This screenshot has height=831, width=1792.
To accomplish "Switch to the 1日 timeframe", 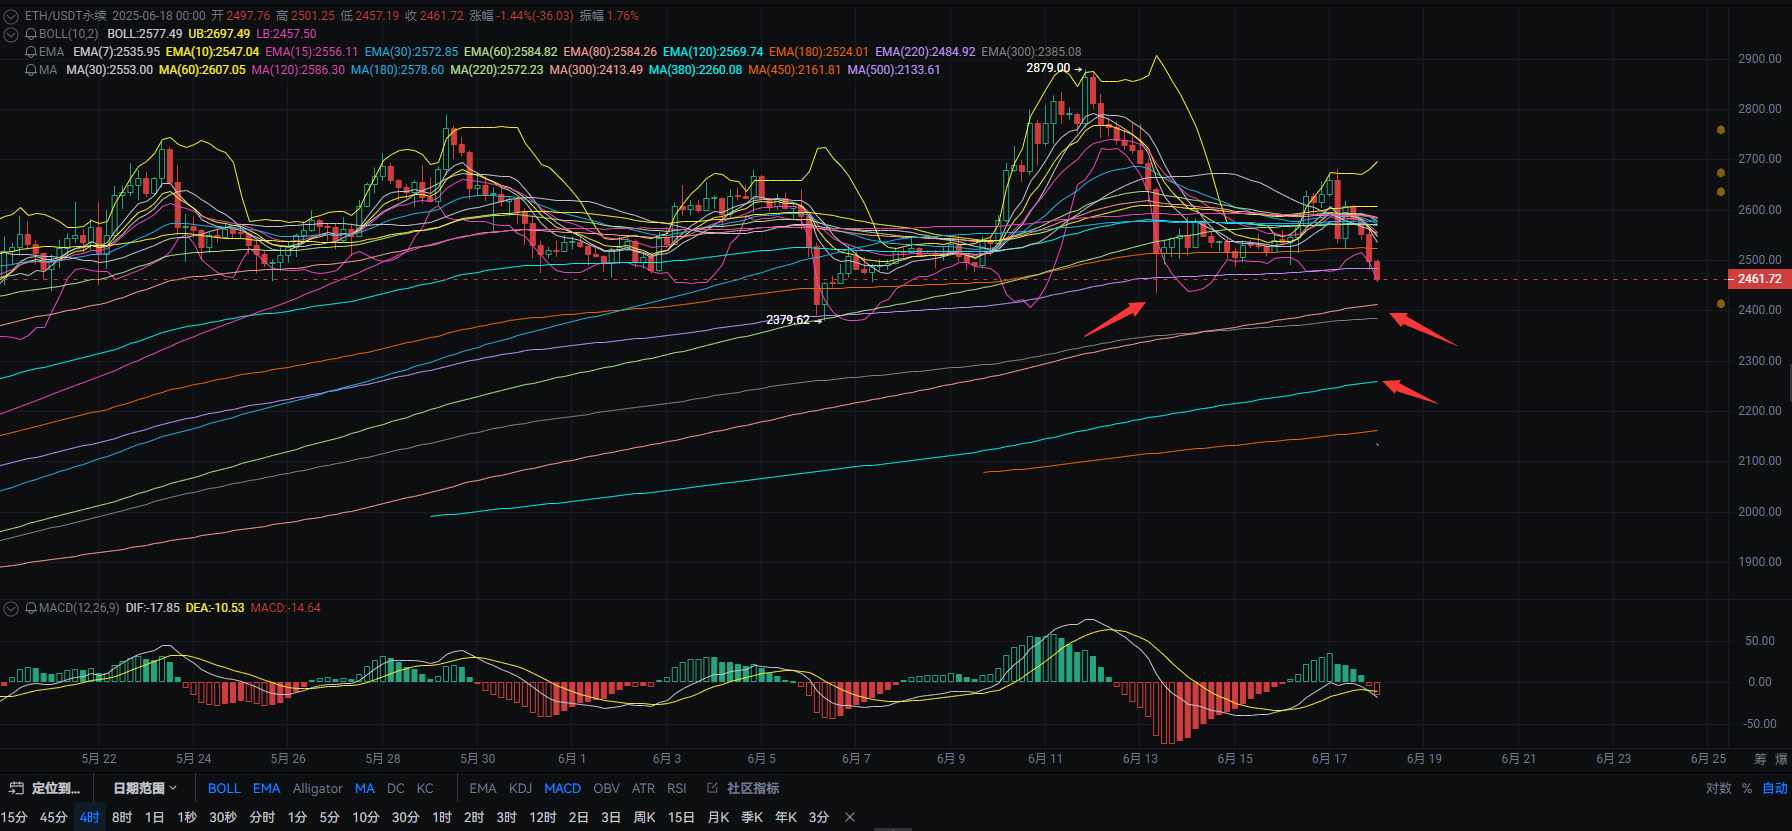I will pyautogui.click(x=154, y=817).
